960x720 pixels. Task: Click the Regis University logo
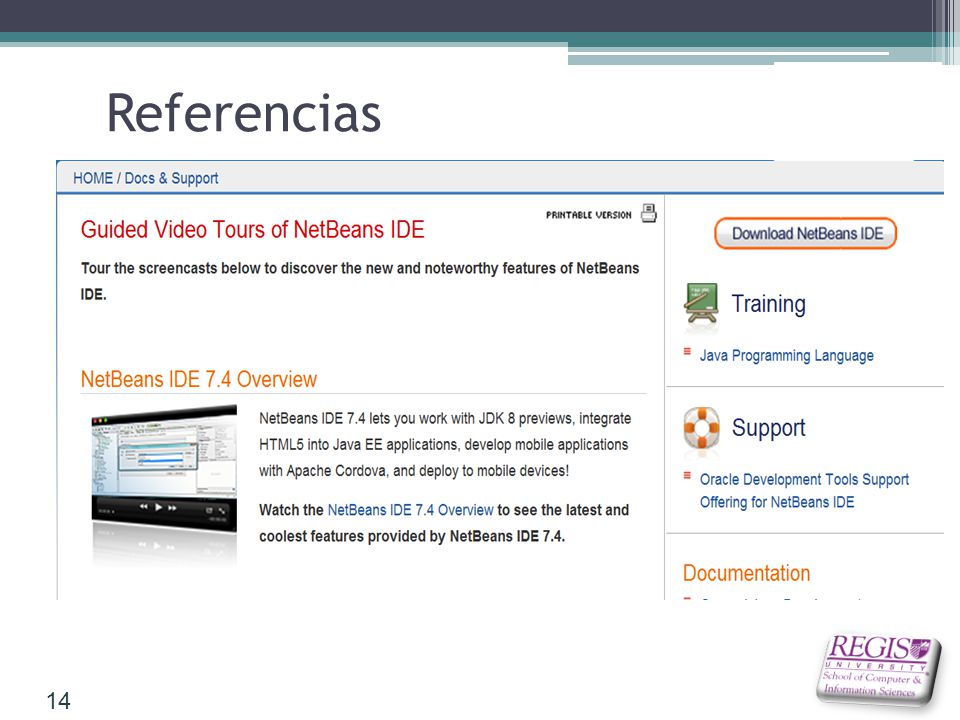click(x=878, y=670)
